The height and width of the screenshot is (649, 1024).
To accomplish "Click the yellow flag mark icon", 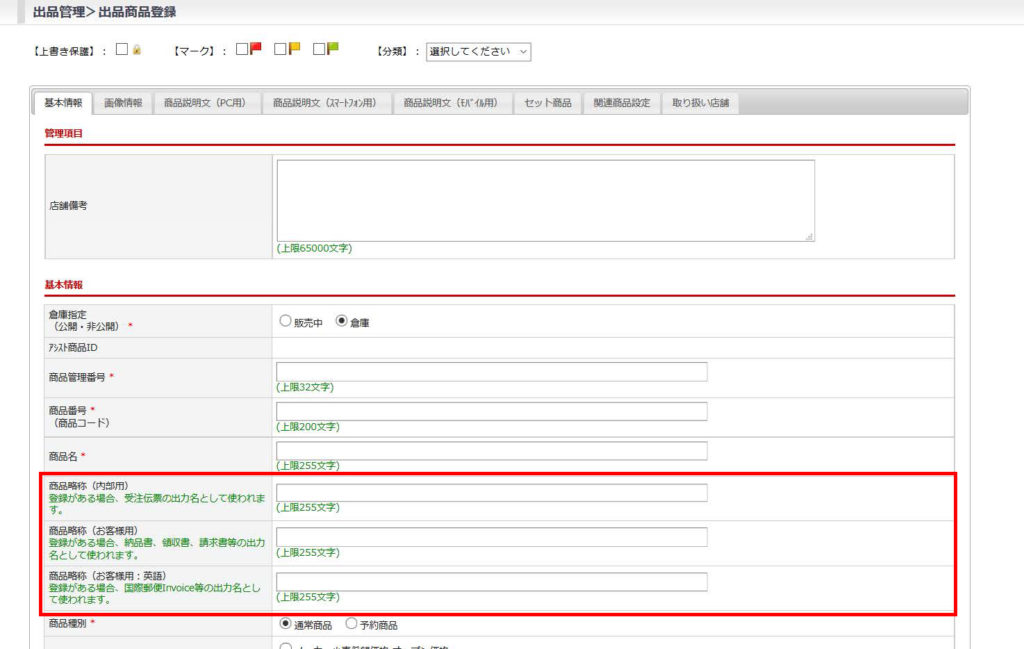I will coord(294,50).
